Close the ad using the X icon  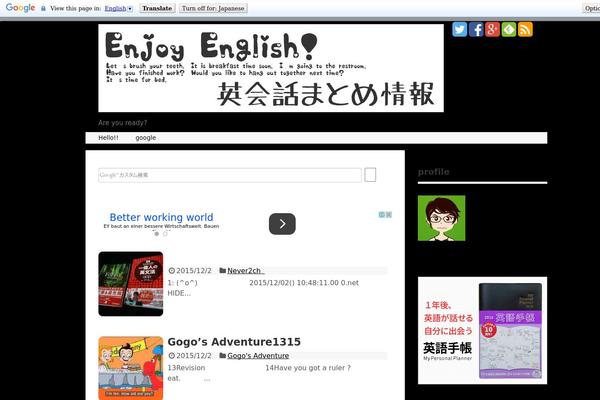pyautogui.click(x=388, y=214)
